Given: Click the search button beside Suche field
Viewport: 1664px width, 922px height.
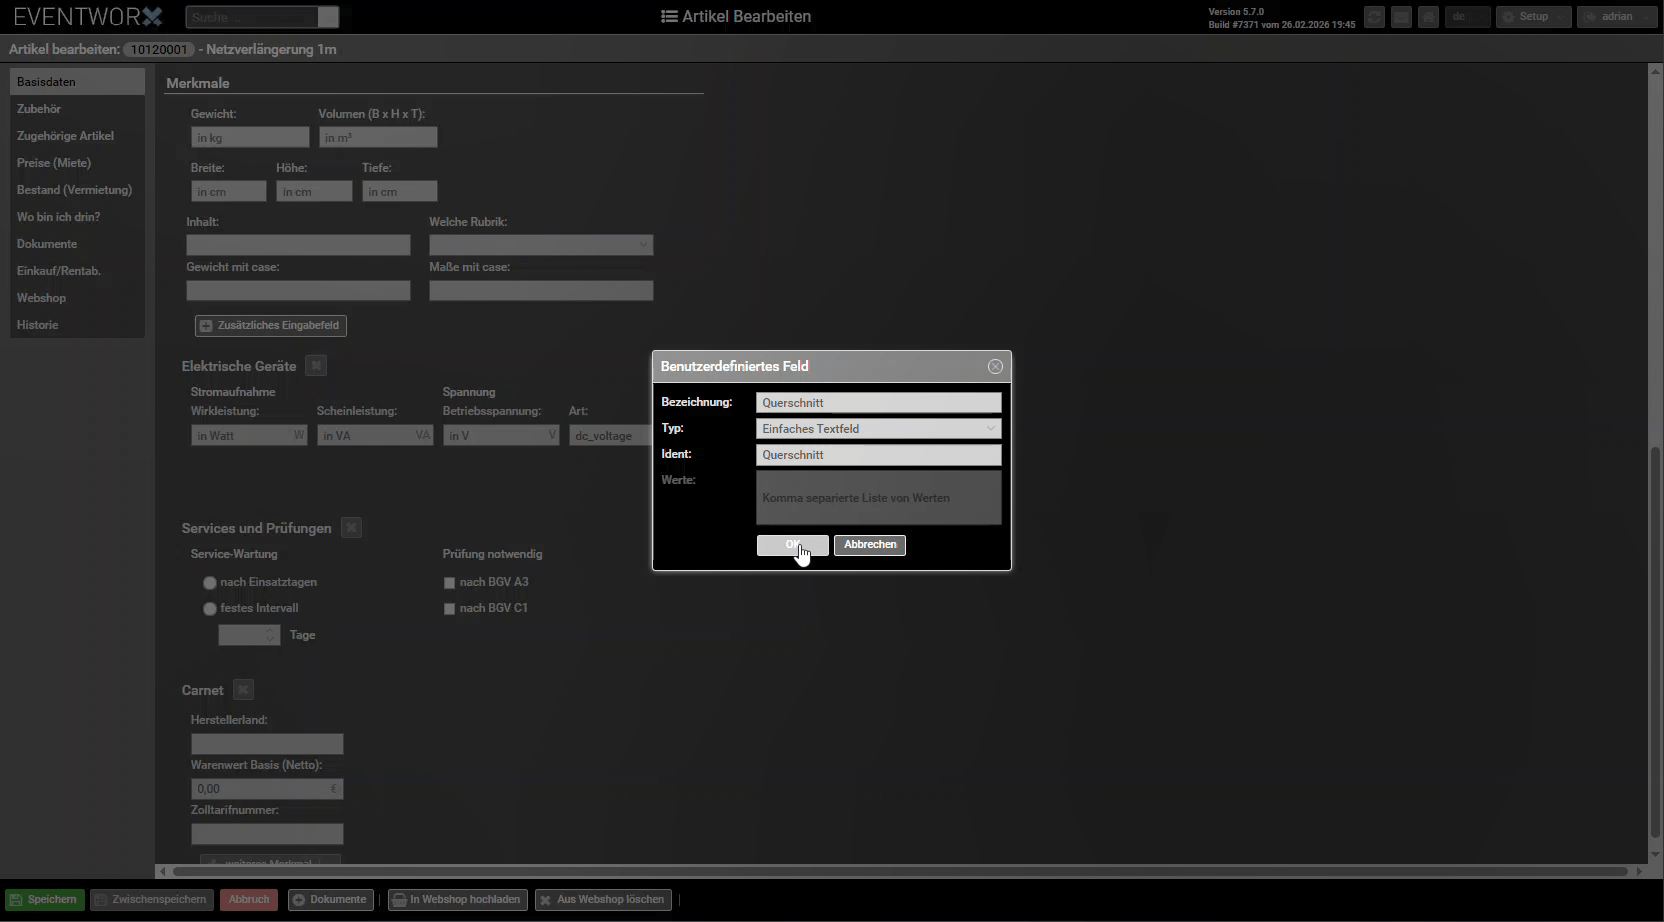Looking at the screenshot, I should [328, 17].
